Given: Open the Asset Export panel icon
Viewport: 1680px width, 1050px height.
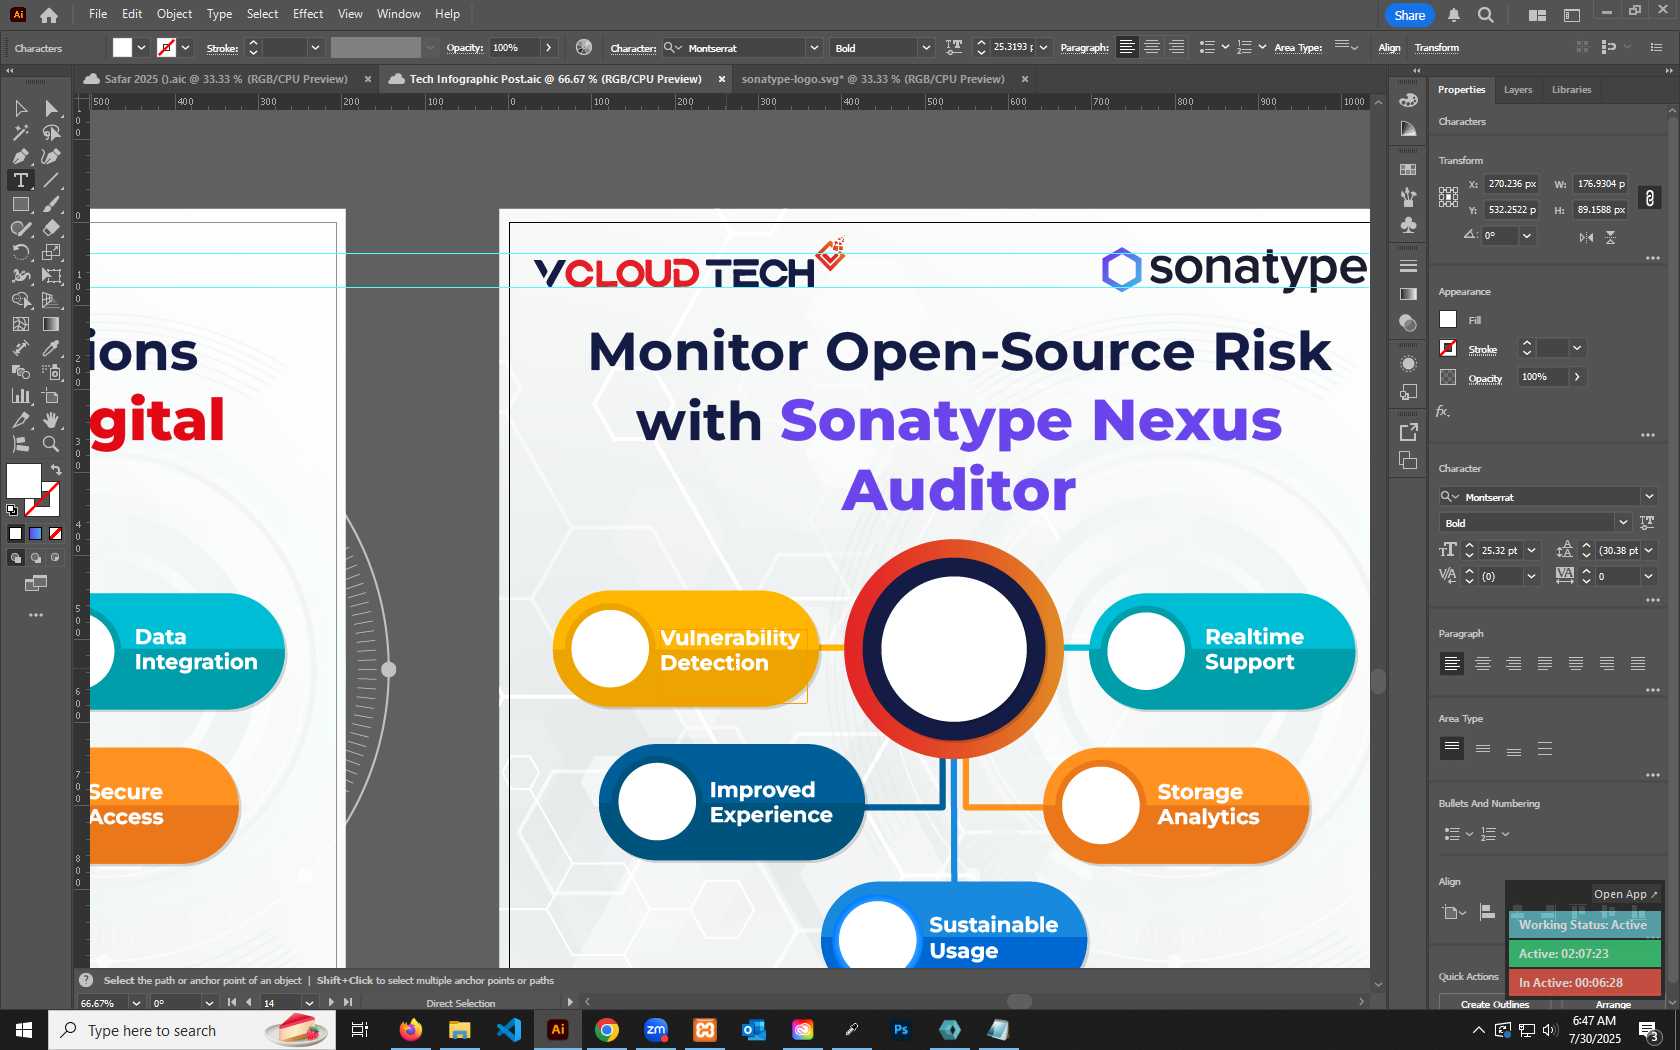Looking at the screenshot, I should pos(1408,432).
